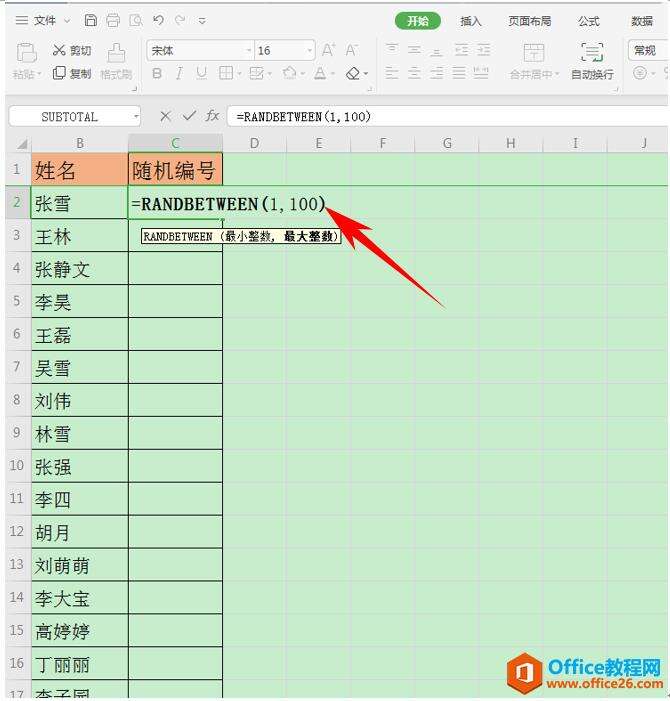
Task: Select row 5 header
Action: 17,301
